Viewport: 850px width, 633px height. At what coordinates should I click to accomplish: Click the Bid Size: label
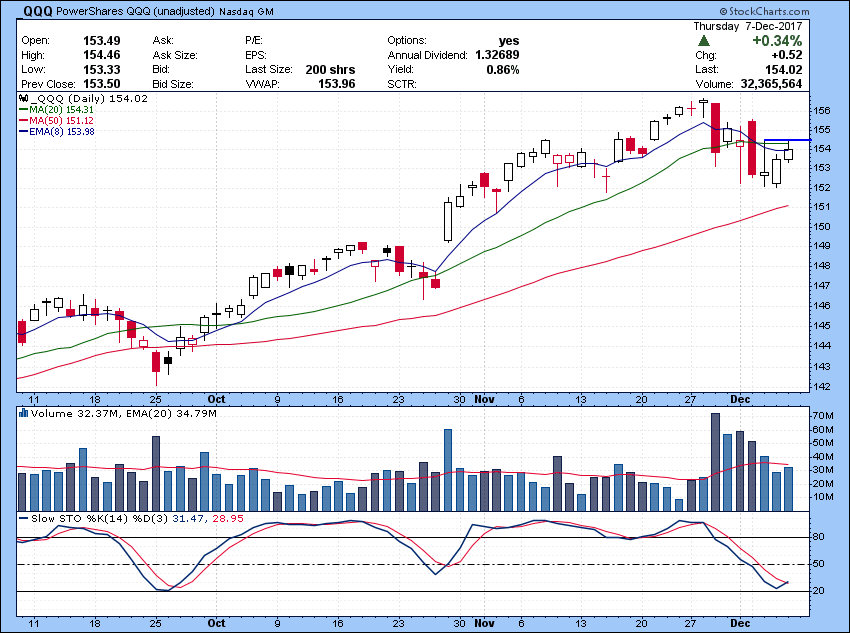172,84
